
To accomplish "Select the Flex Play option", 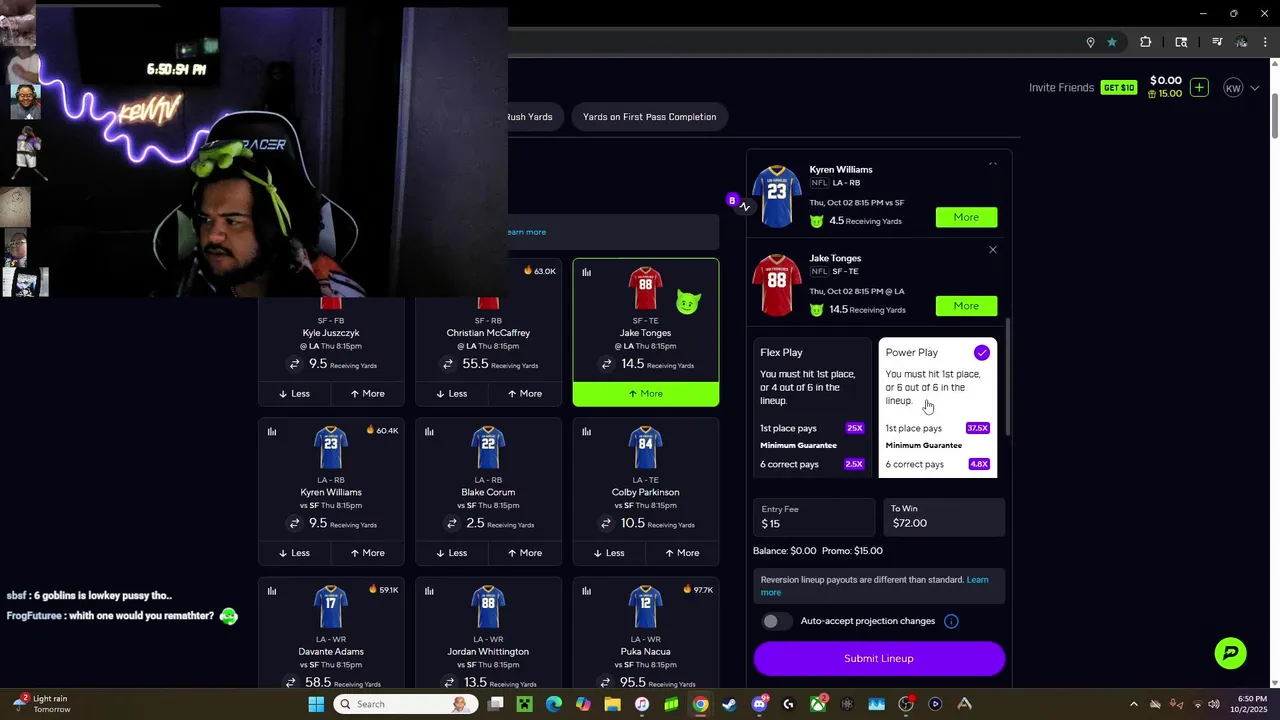I will click(811, 410).
